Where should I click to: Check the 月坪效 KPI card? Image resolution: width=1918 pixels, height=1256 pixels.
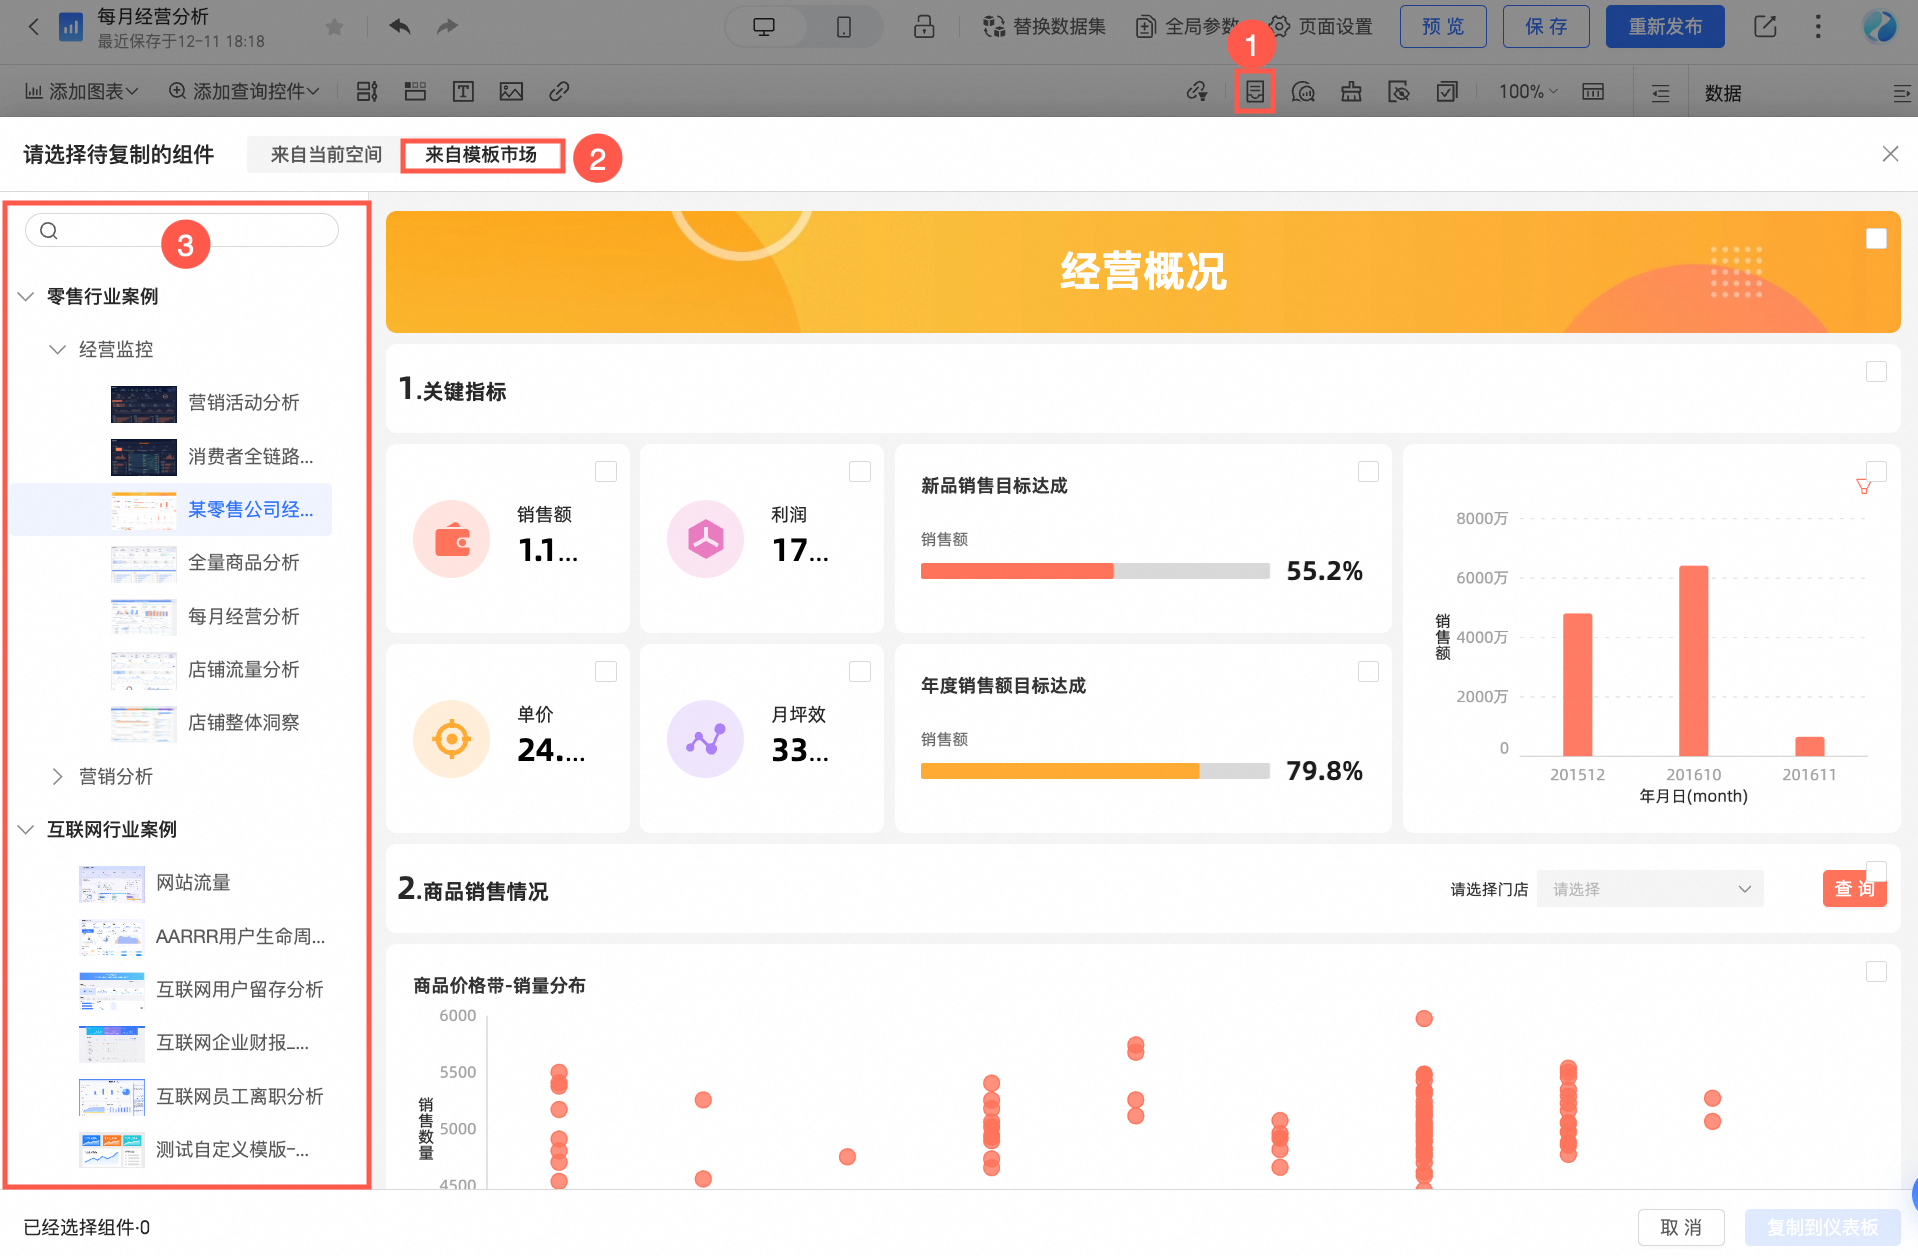(x=860, y=671)
